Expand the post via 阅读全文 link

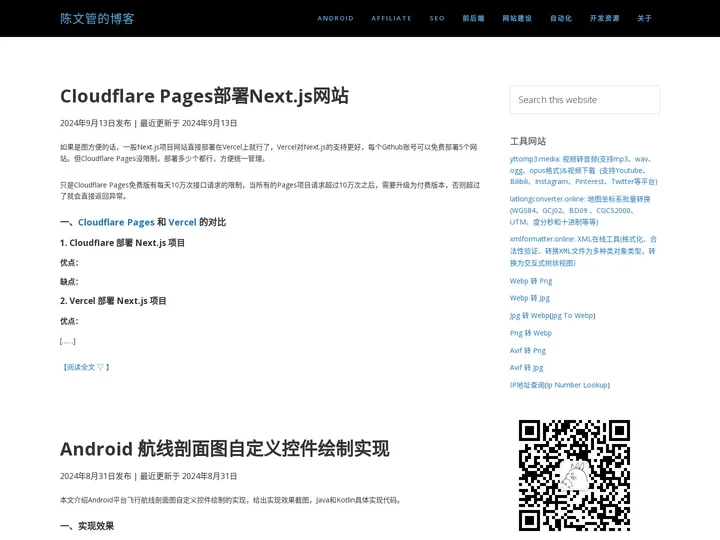tap(85, 367)
